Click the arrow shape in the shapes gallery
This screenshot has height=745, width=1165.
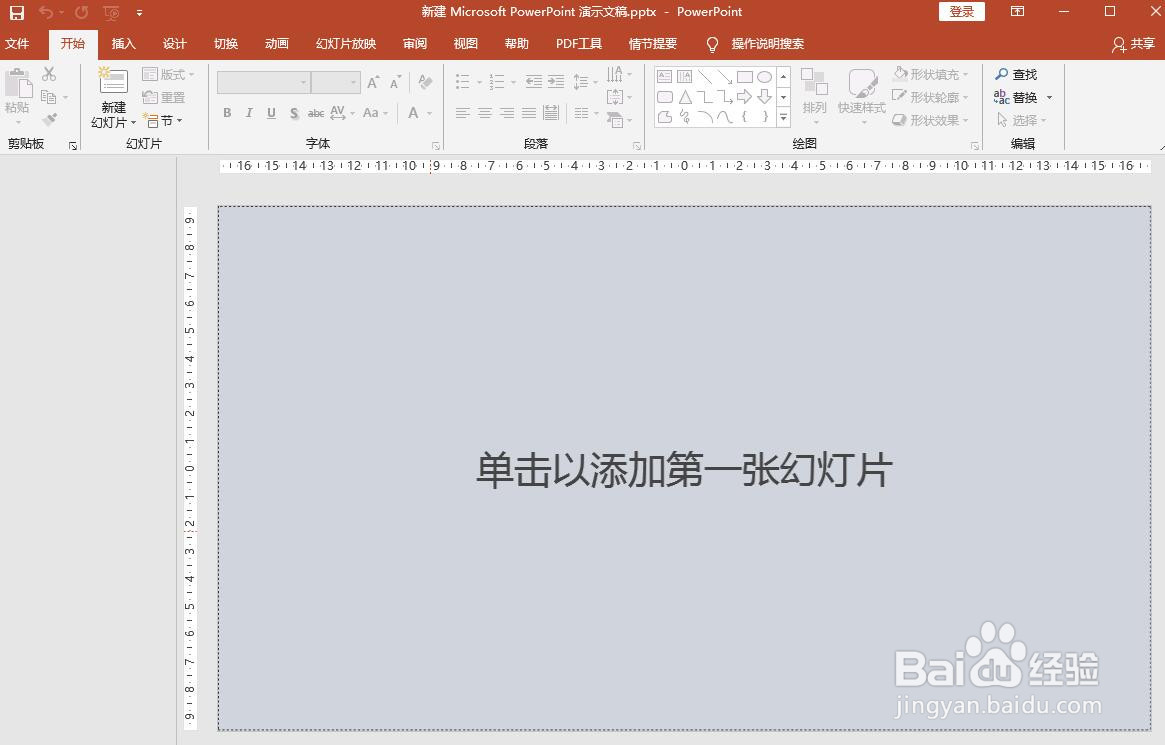tap(745, 96)
